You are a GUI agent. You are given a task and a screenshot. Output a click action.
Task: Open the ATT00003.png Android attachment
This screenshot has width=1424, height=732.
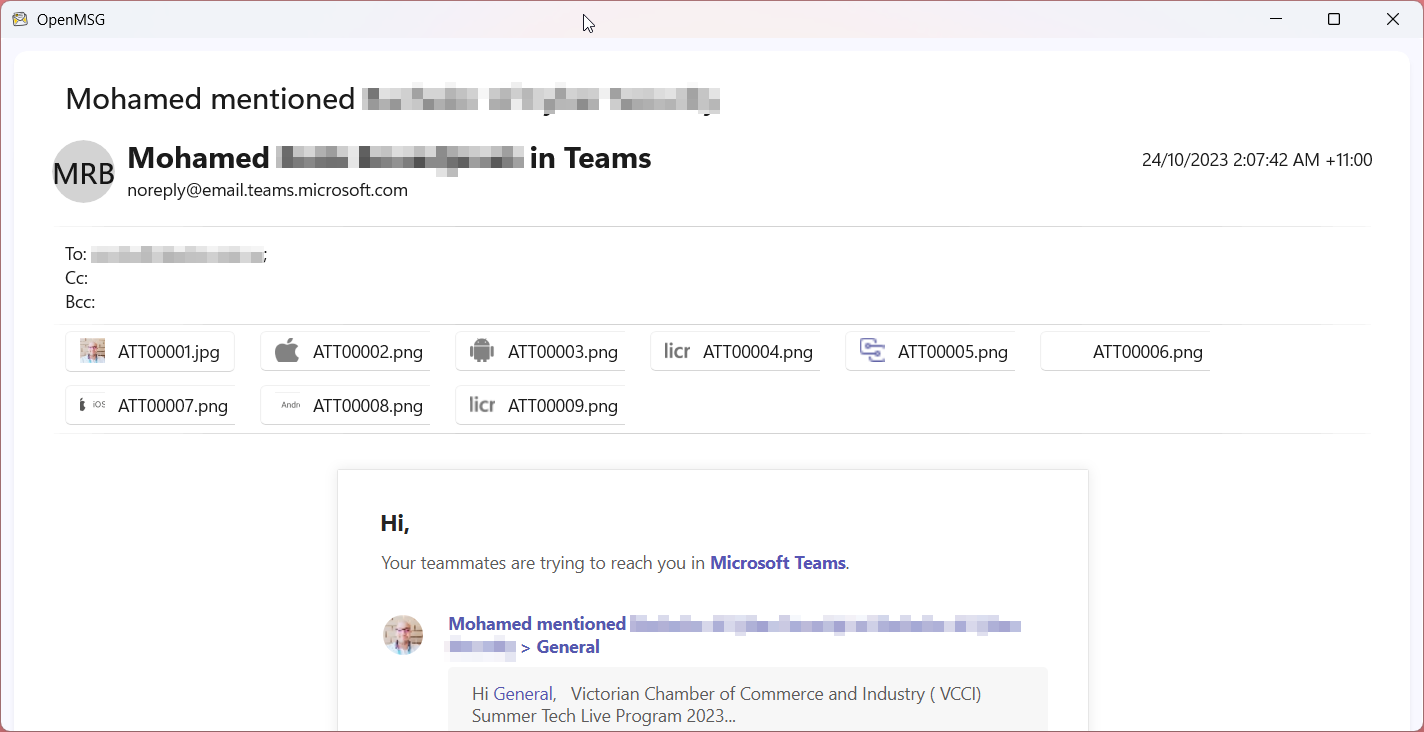pos(540,352)
